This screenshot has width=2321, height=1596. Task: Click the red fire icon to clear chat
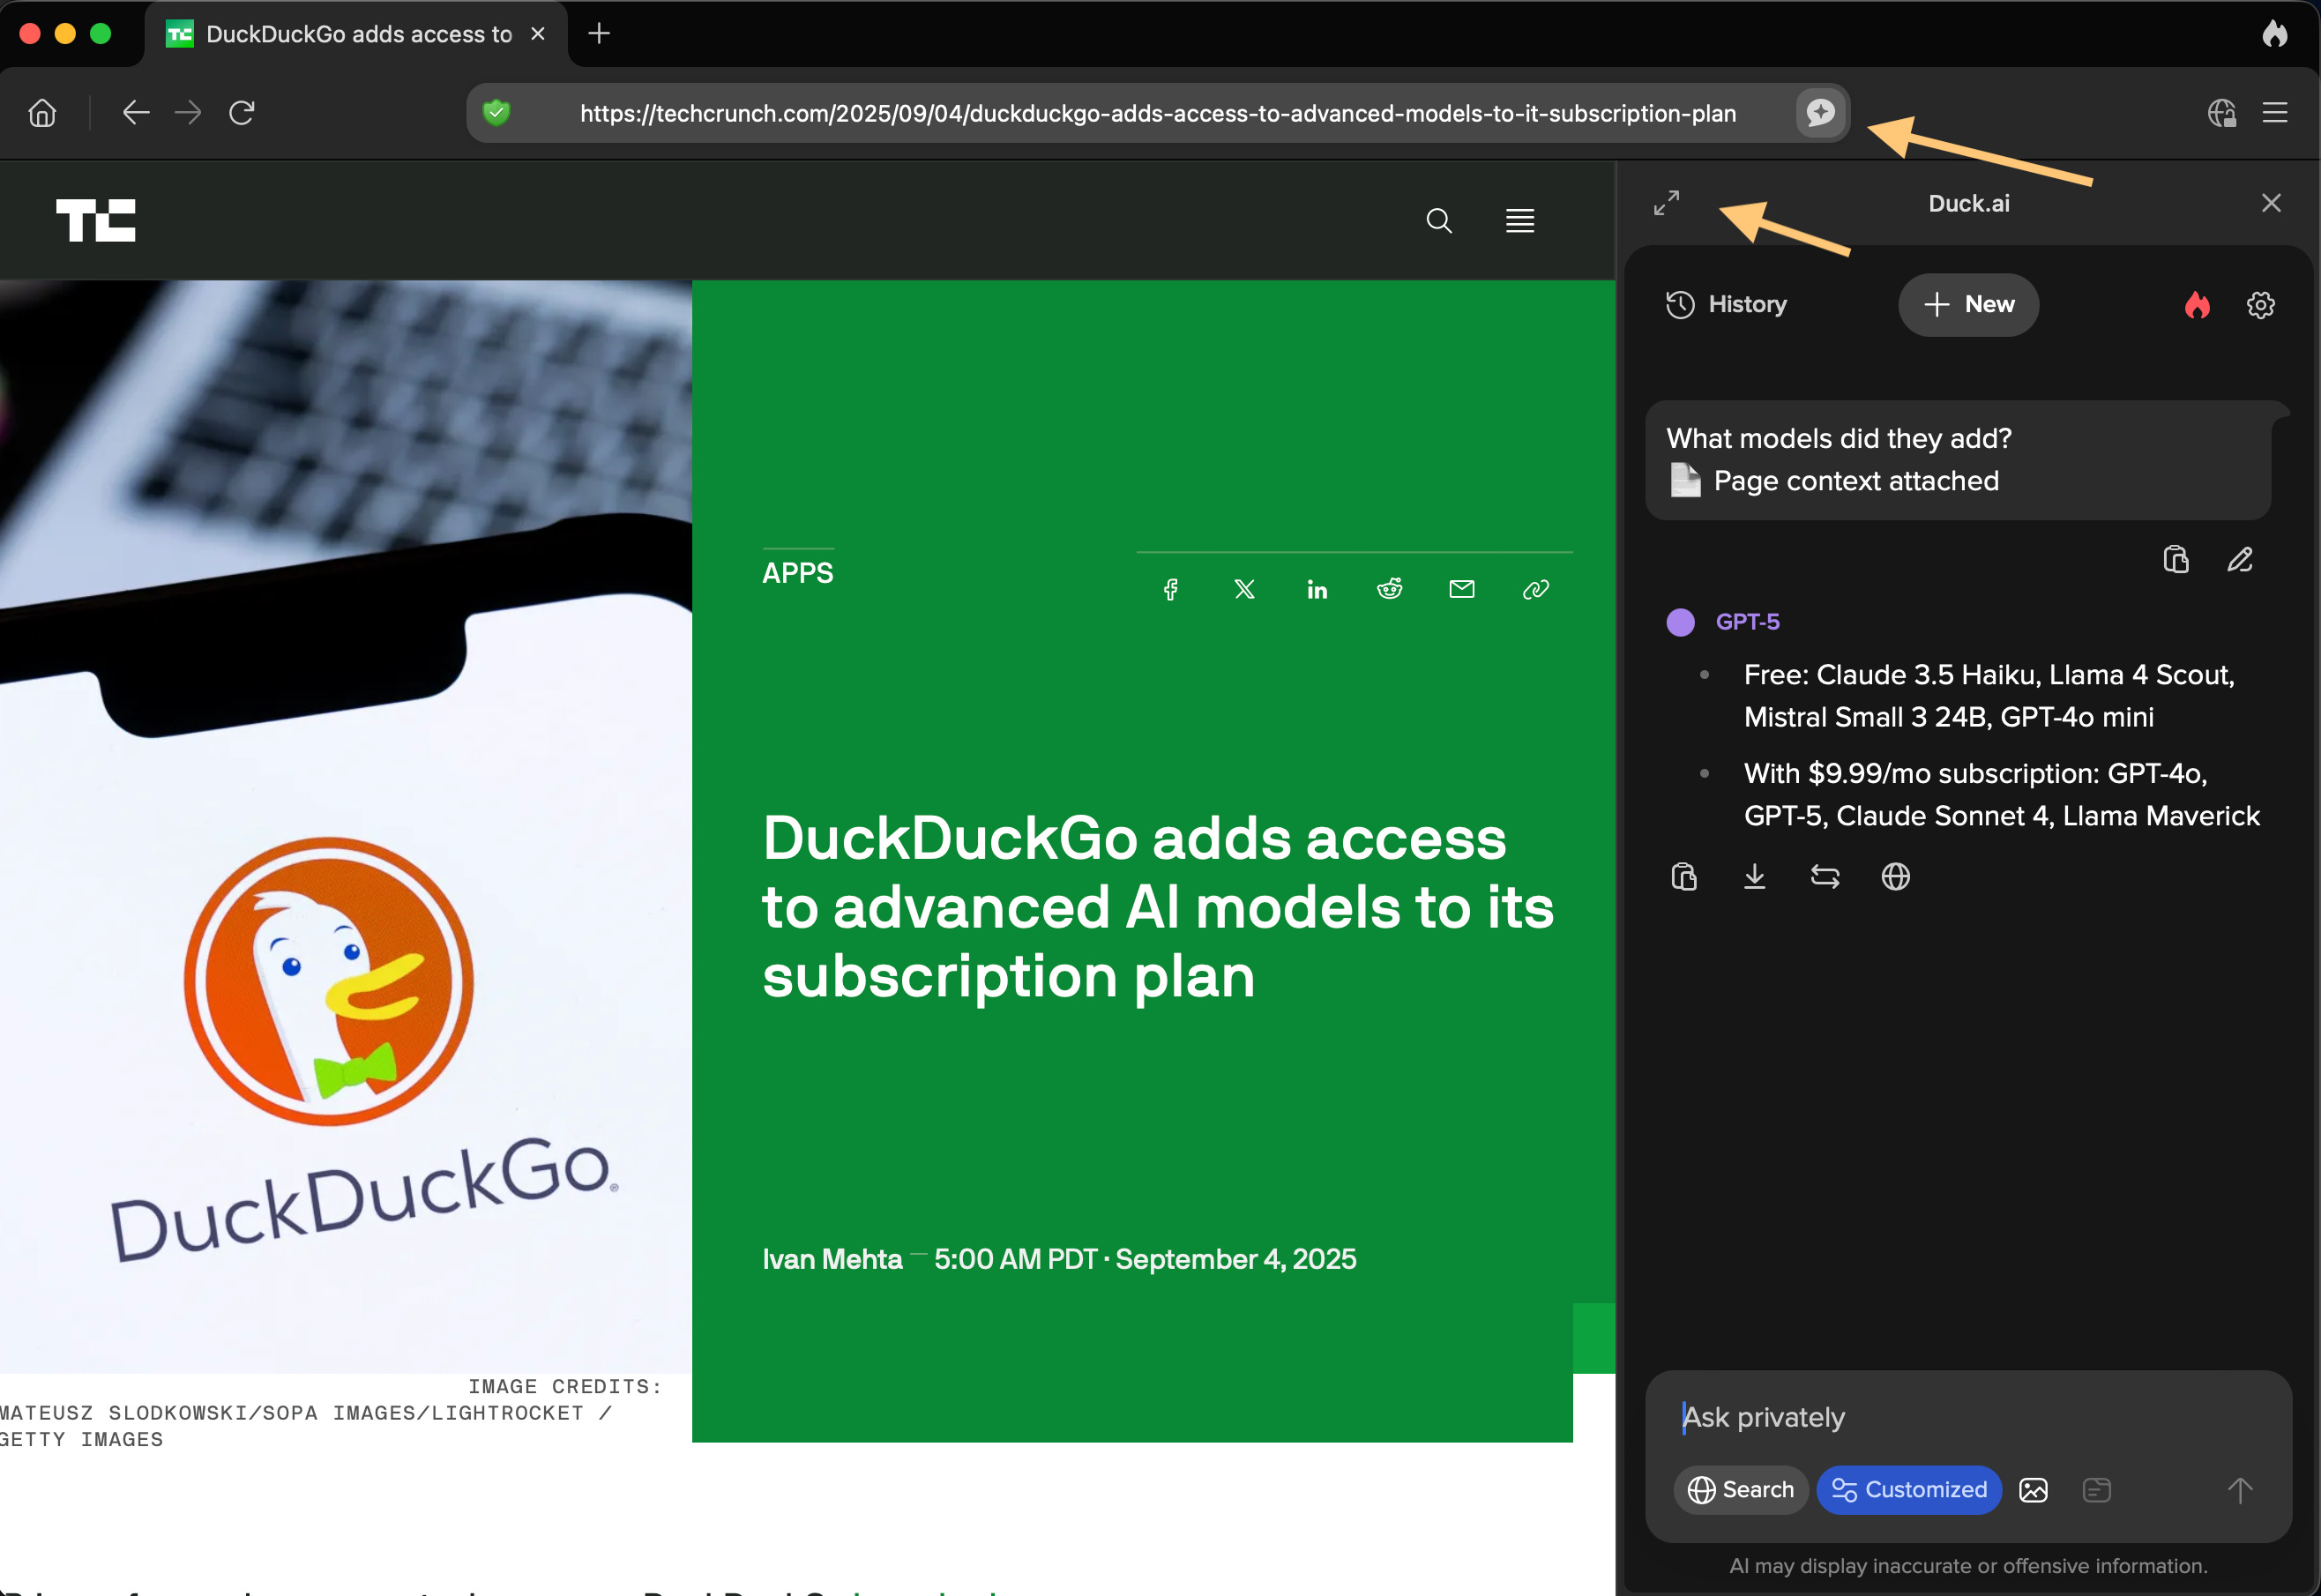2197,305
